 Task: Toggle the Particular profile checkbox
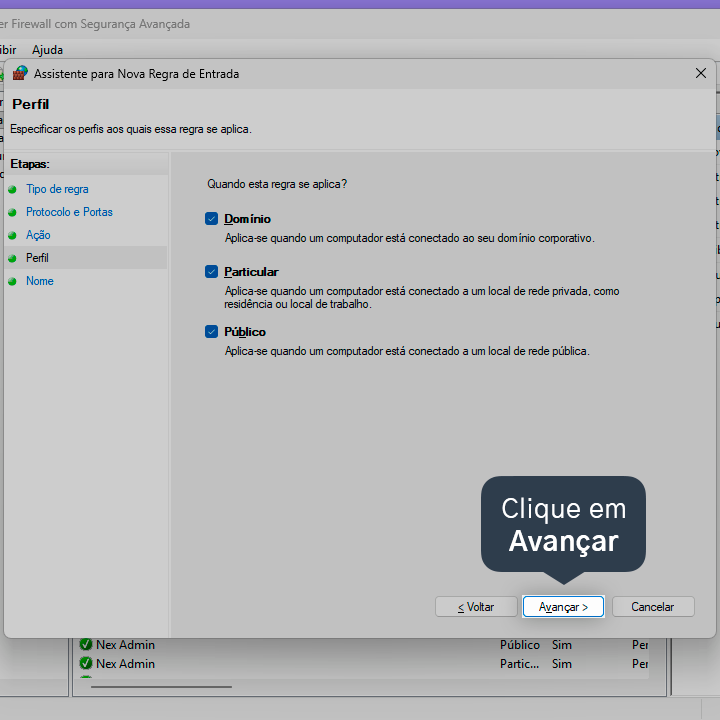click(x=211, y=272)
